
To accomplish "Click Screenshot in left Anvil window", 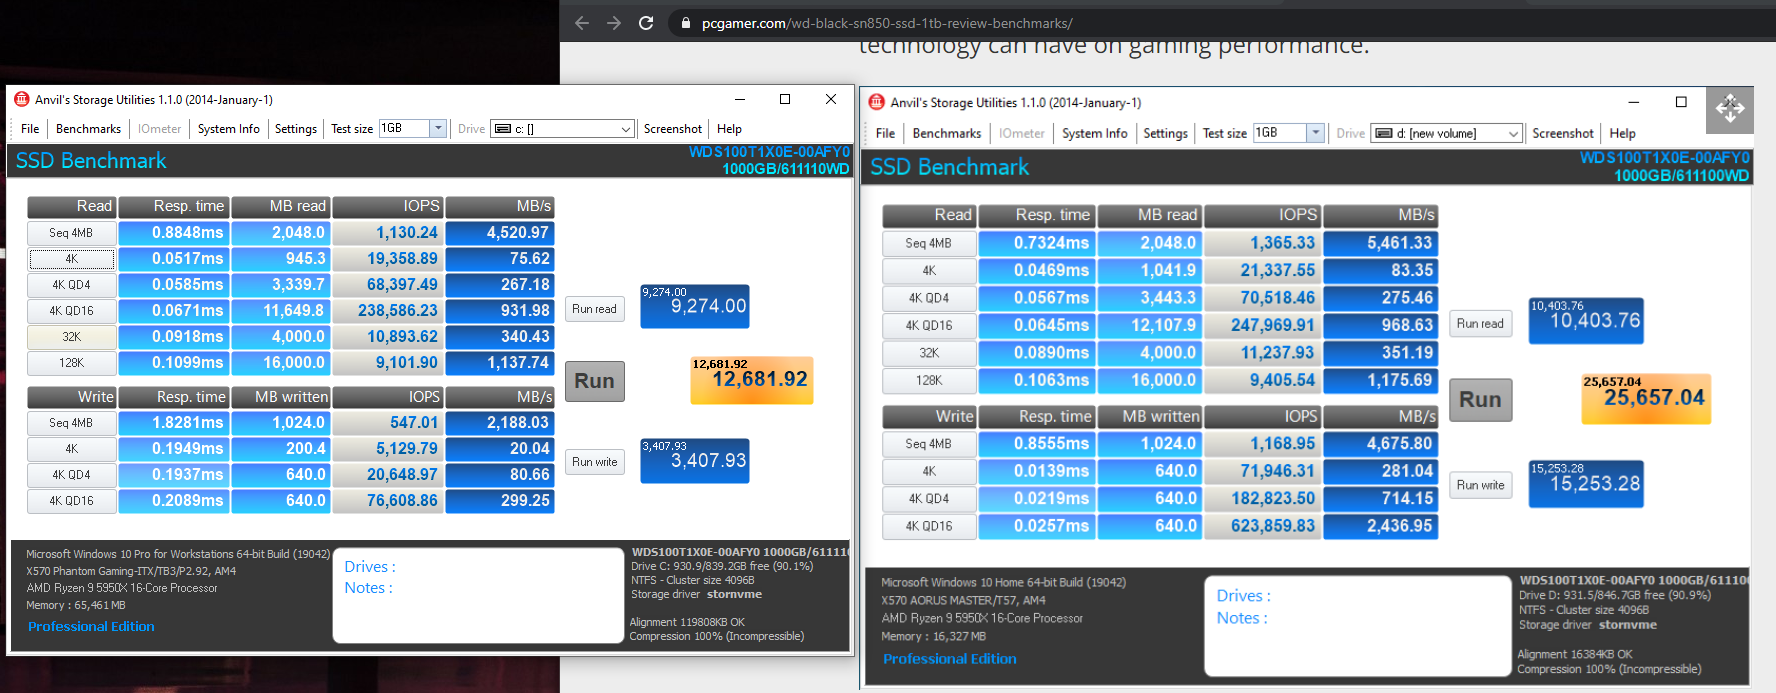I will (x=673, y=129).
